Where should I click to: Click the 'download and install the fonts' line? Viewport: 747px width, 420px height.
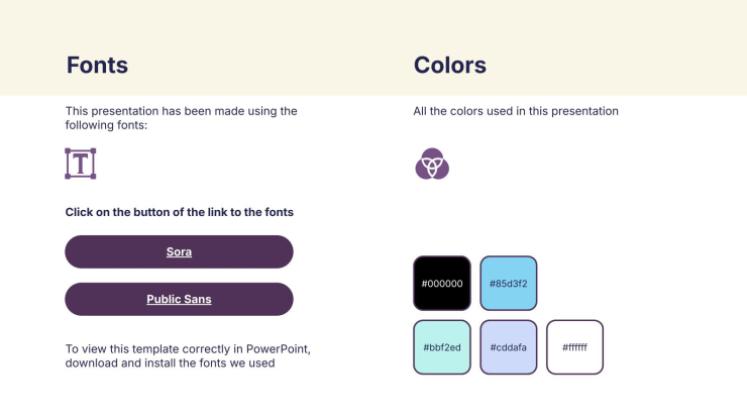pyautogui.click(x=170, y=363)
